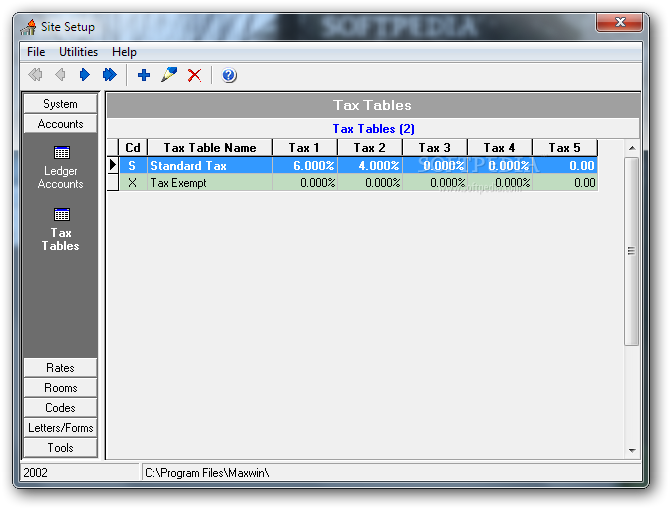Click the Tax Table Name column header
The height and width of the screenshot is (509, 670).
(x=210, y=148)
